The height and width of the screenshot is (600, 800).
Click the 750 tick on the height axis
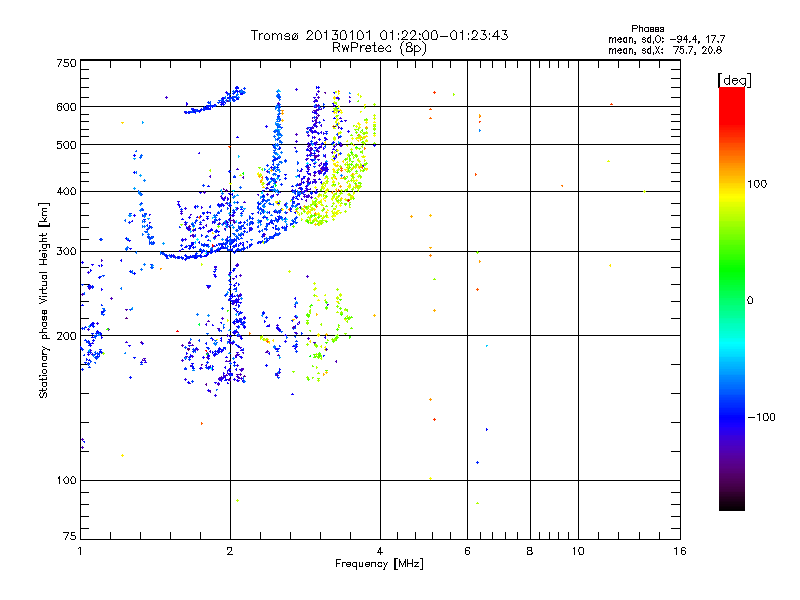tap(66, 63)
